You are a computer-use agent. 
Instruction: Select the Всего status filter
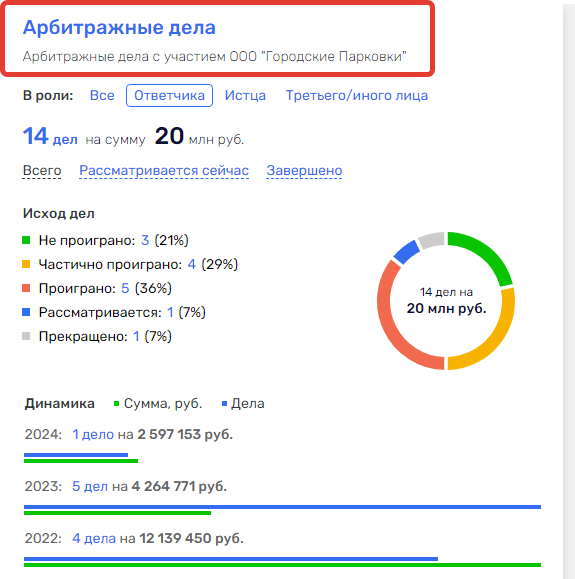42,170
